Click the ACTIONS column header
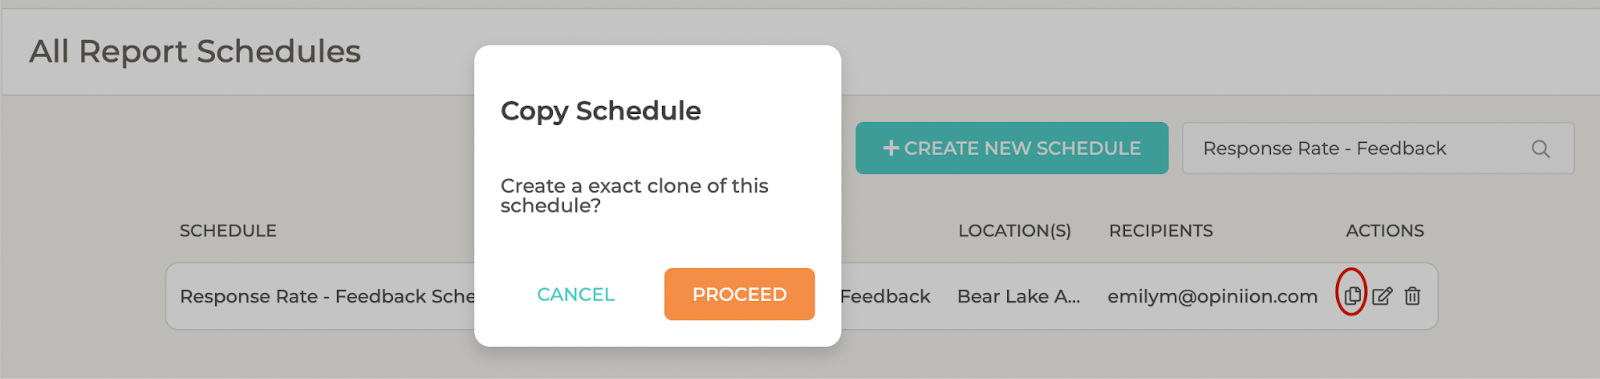 pyautogui.click(x=1385, y=231)
